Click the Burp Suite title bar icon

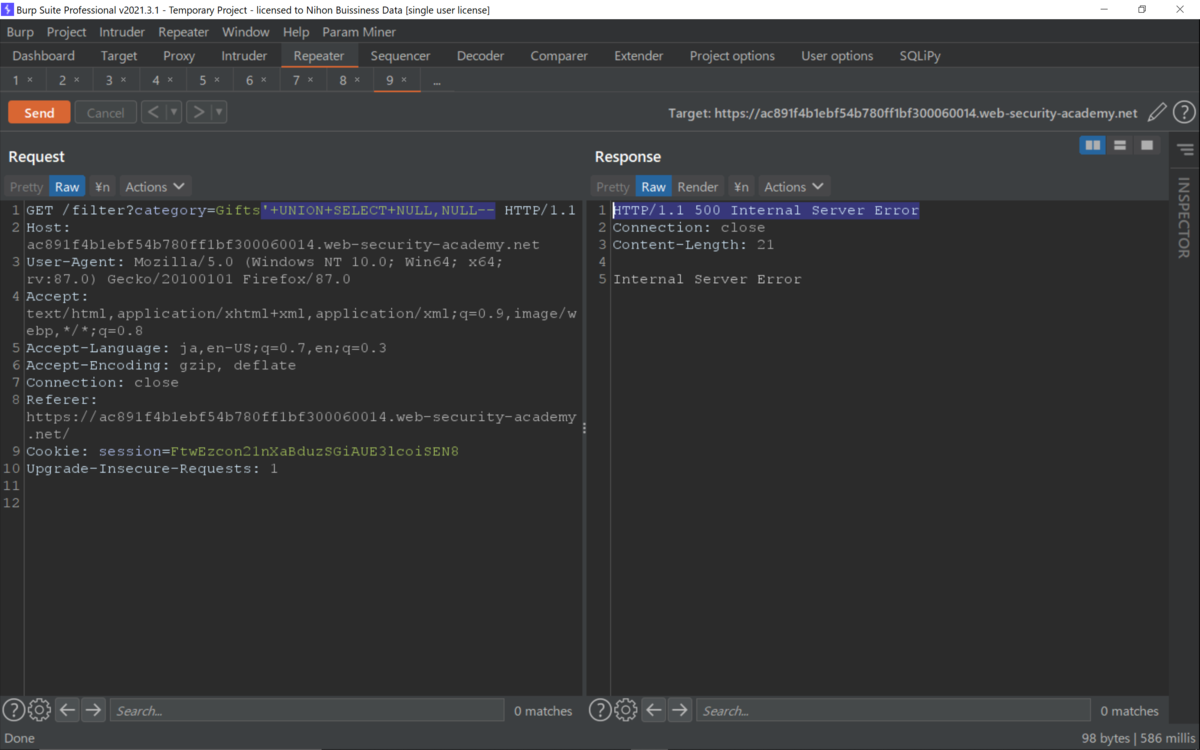click(8, 9)
